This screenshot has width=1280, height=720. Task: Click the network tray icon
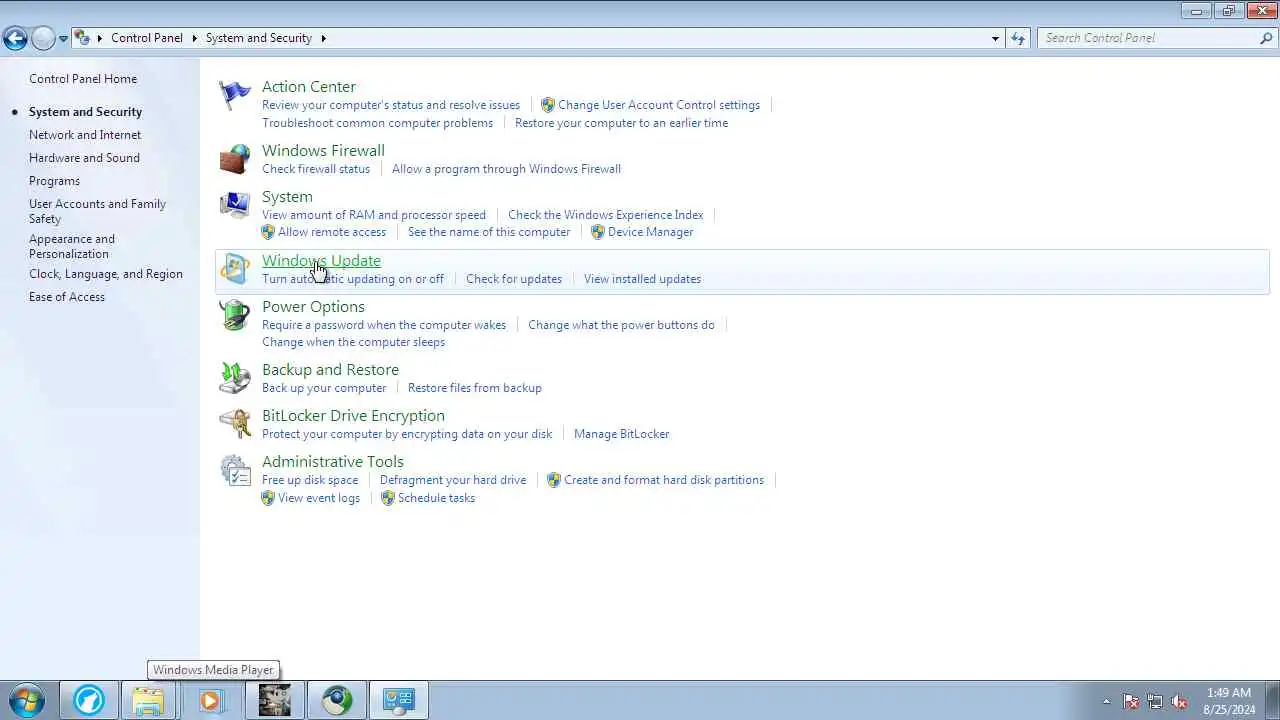[x=1155, y=701]
